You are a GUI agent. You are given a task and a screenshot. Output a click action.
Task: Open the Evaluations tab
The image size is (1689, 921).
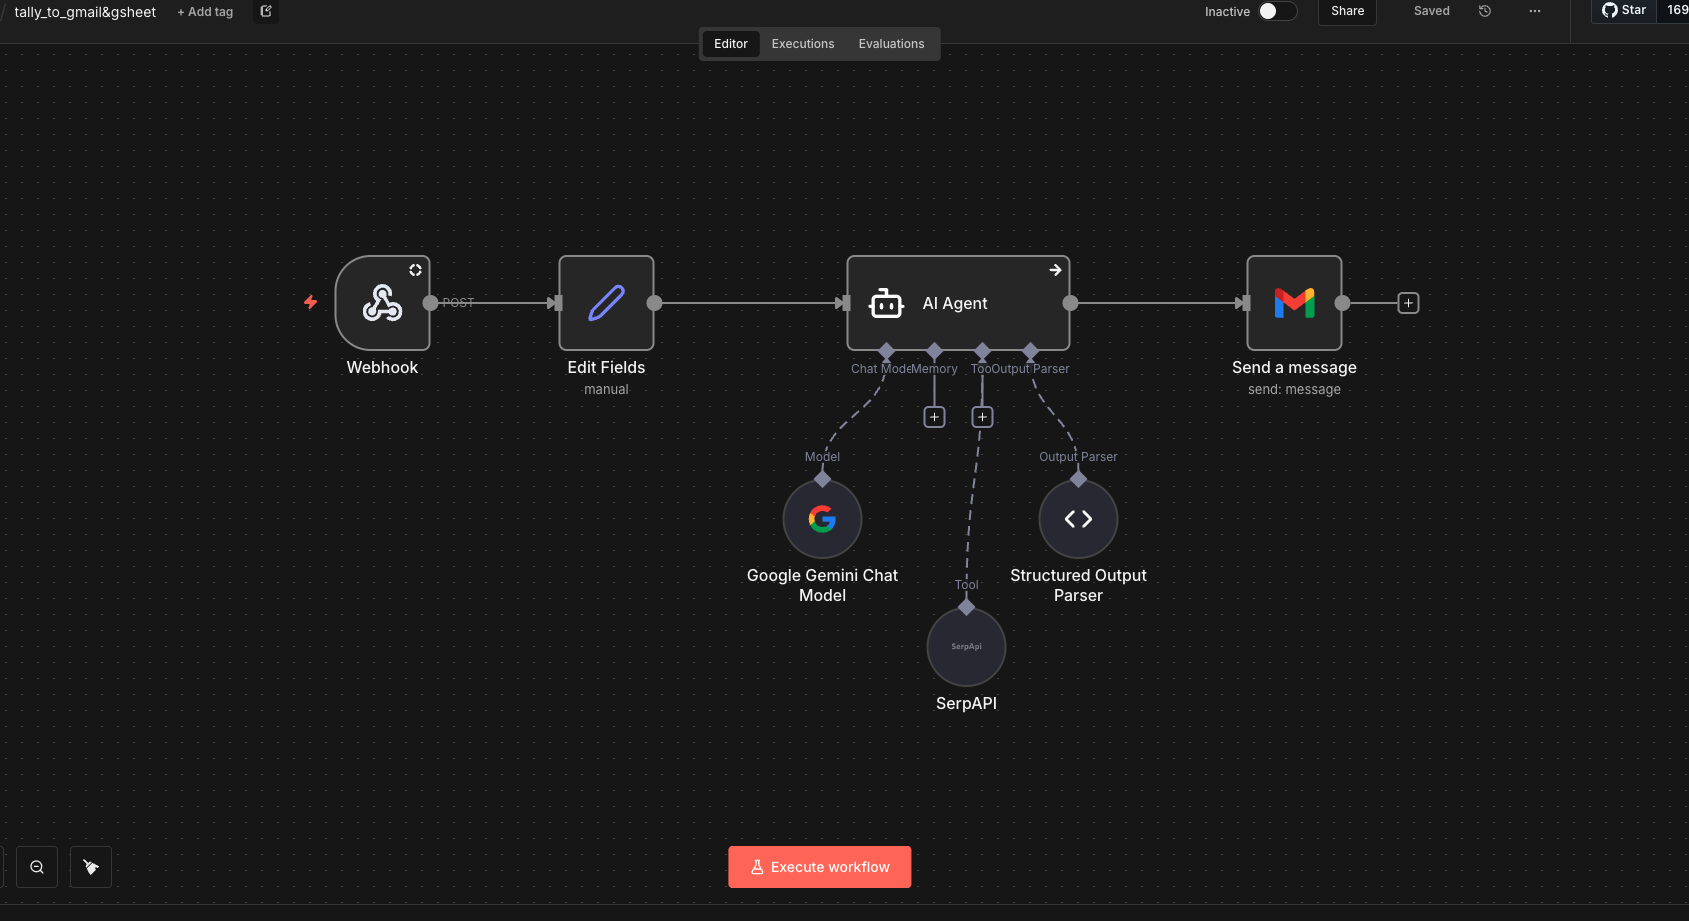pos(890,43)
